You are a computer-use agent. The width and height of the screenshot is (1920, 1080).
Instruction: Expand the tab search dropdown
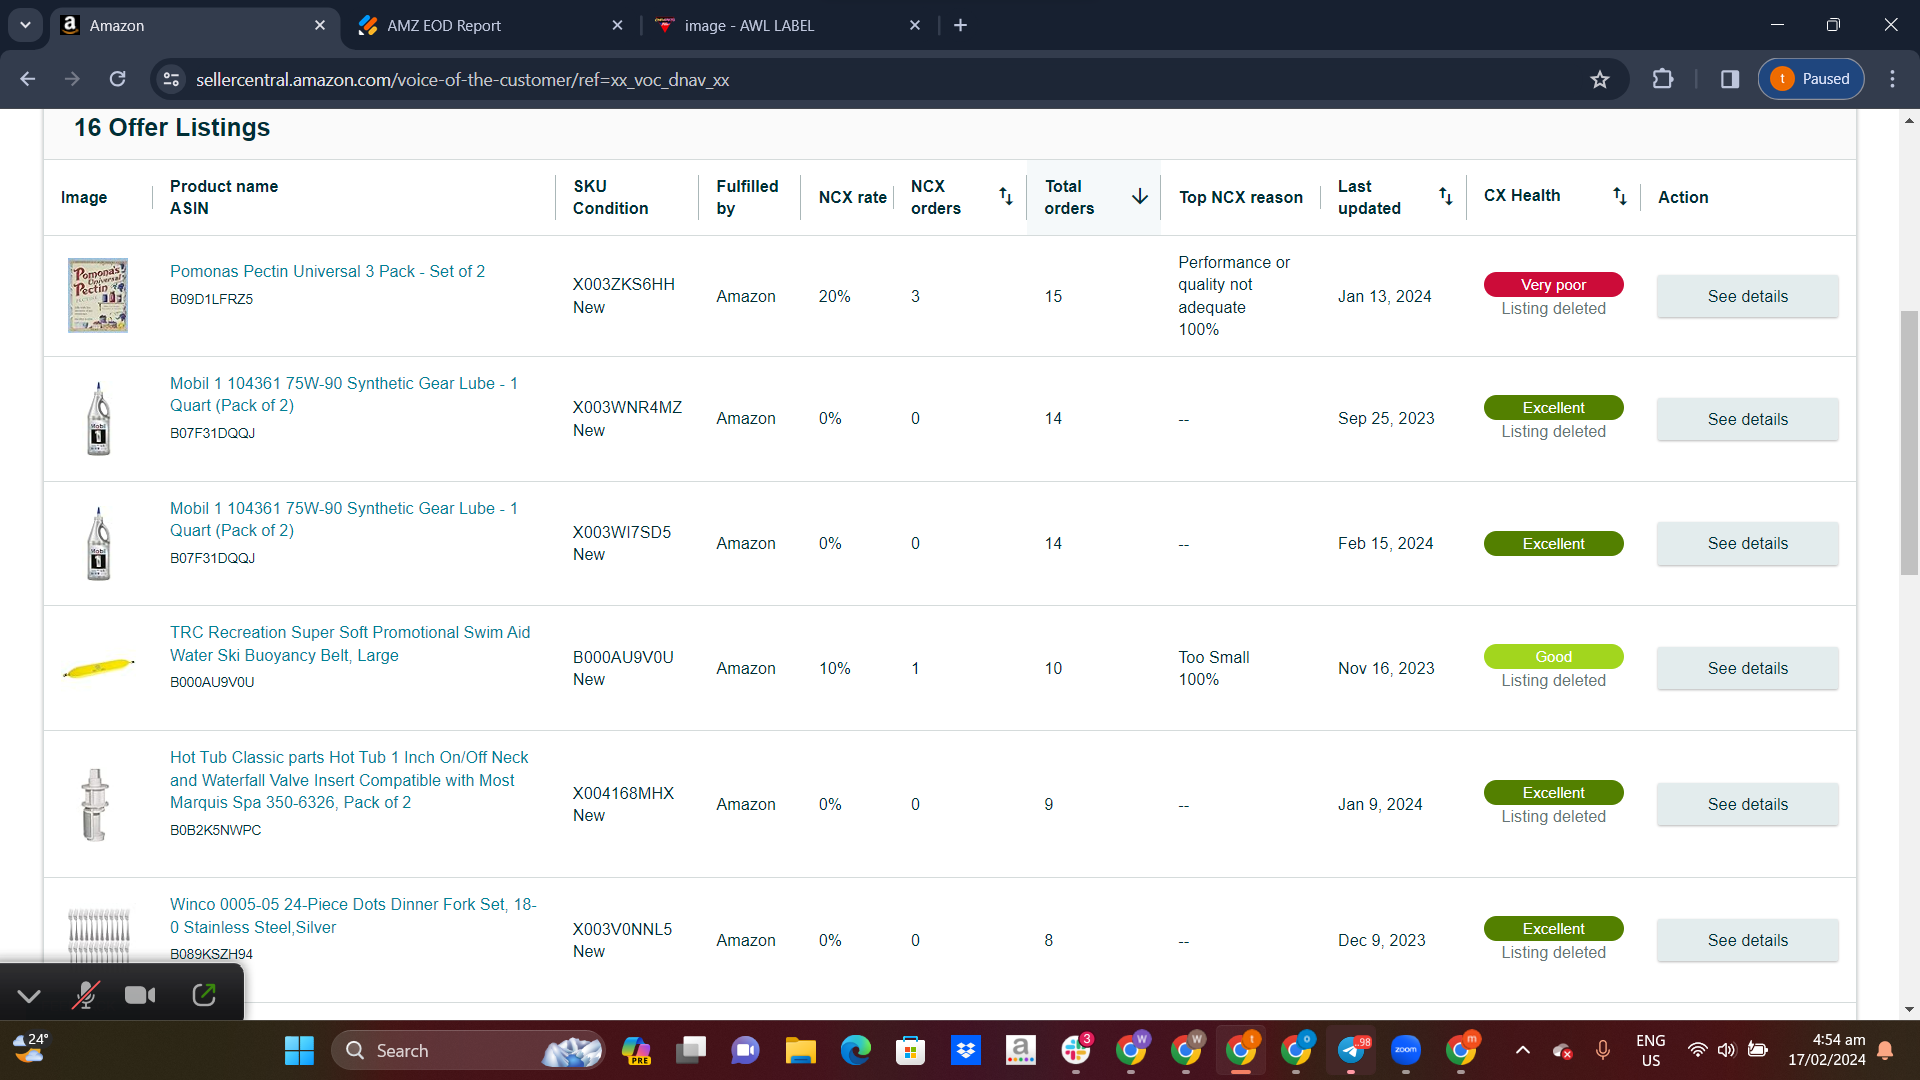coord(25,25)
